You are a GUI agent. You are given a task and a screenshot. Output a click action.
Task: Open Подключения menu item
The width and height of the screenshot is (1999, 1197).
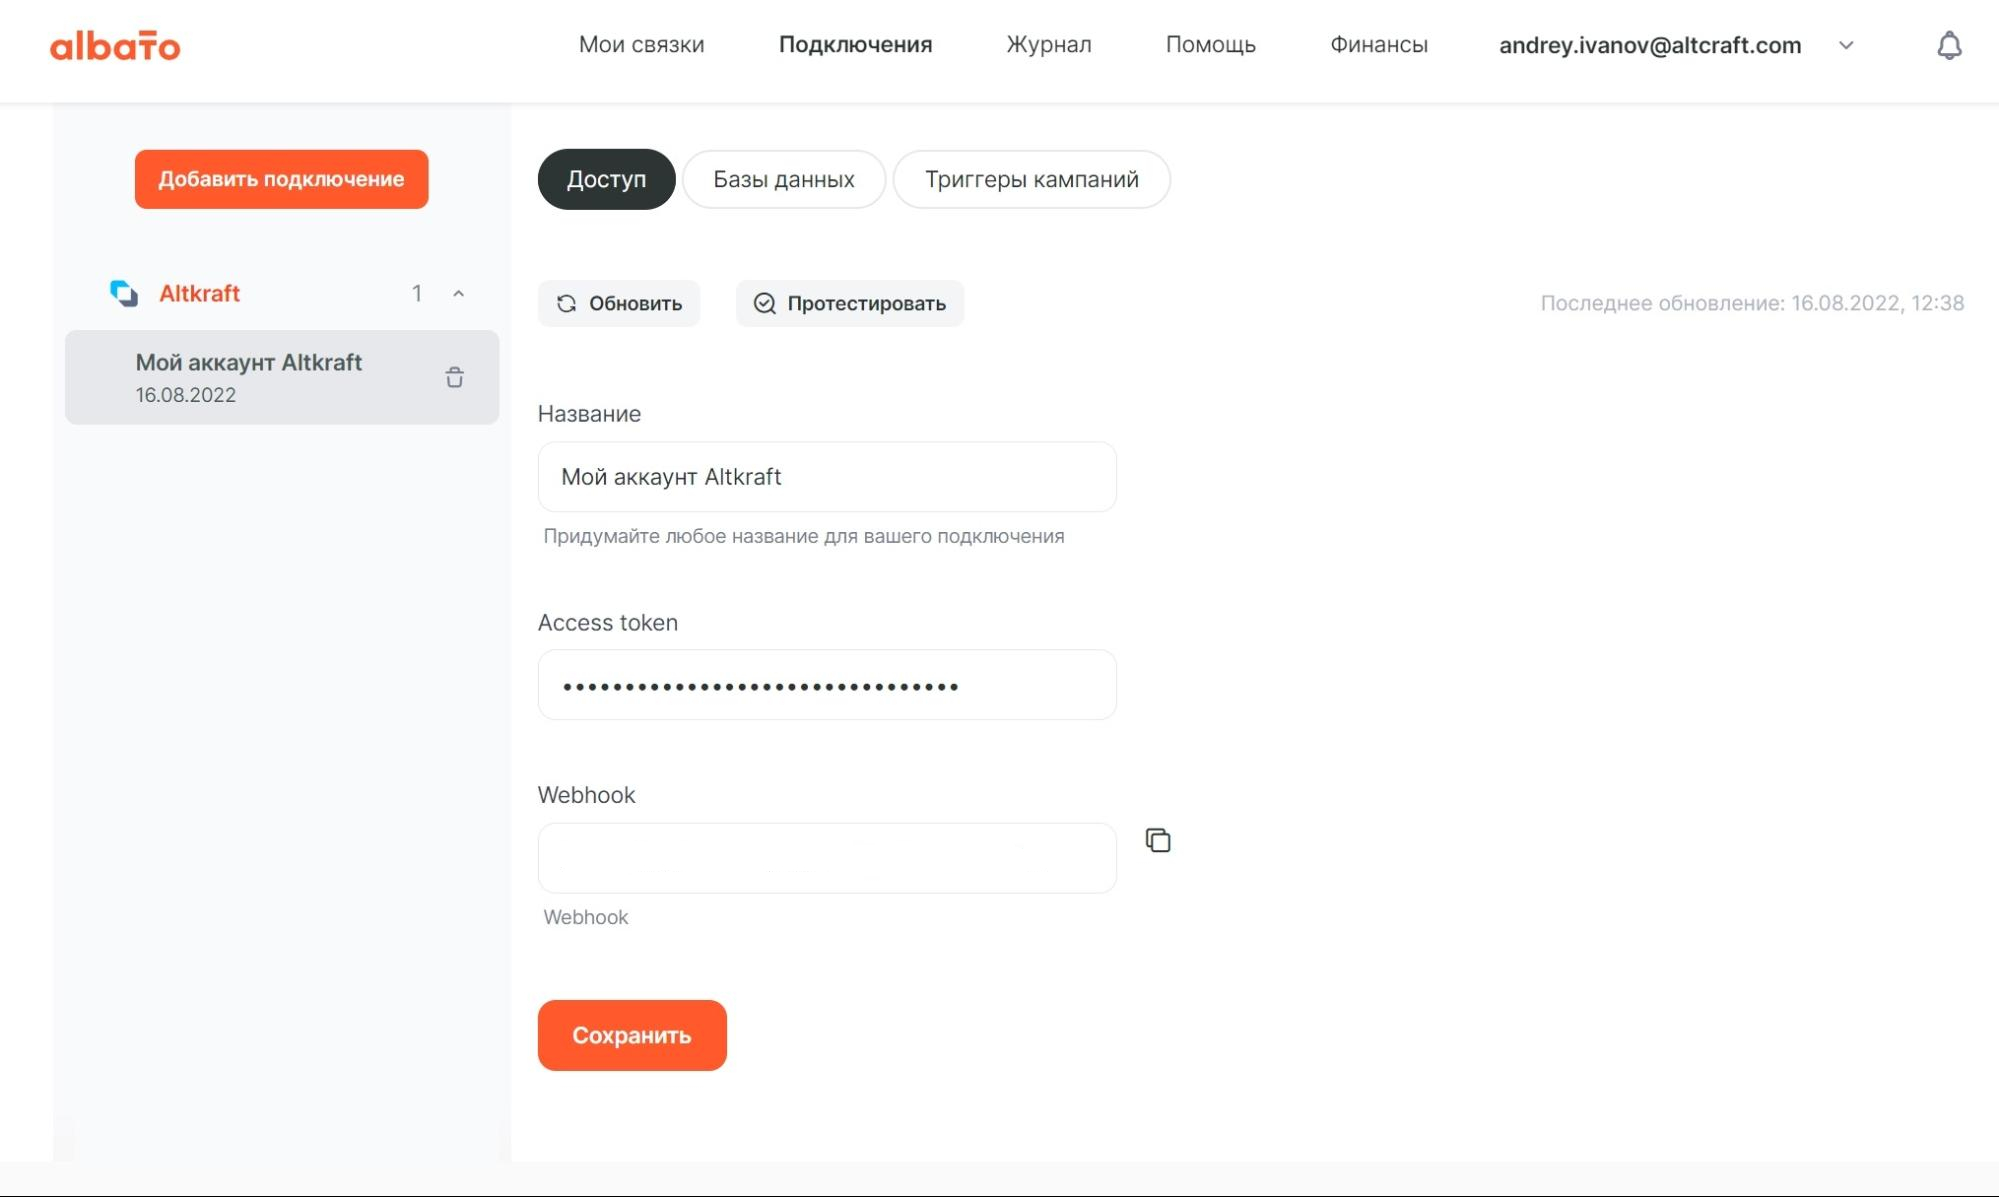(855, 45)
